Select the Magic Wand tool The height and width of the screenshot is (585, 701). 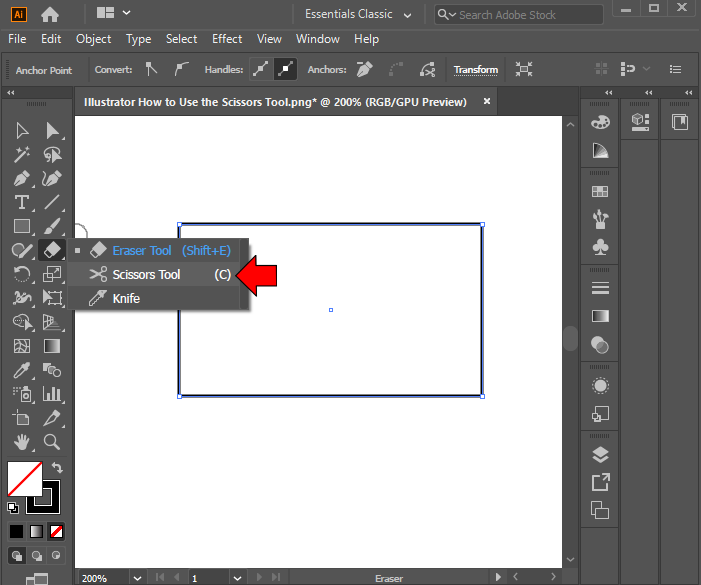click(22, 155)
